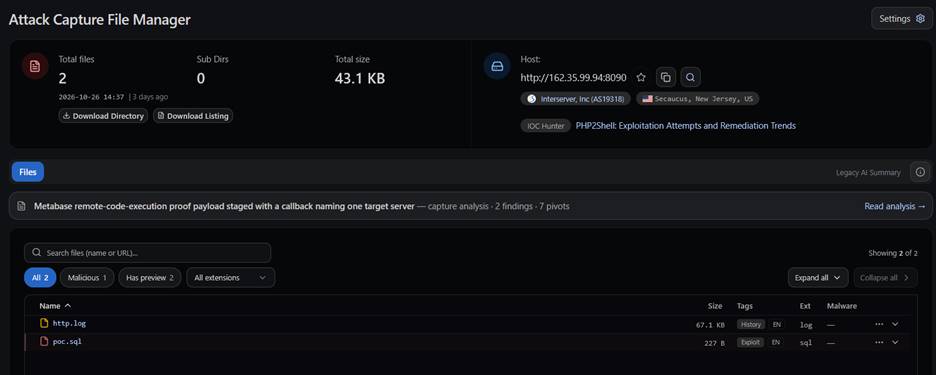Click the Showing 2 of 2 text
Viewport: 936px width, 375px height.
tap(893, 253)
